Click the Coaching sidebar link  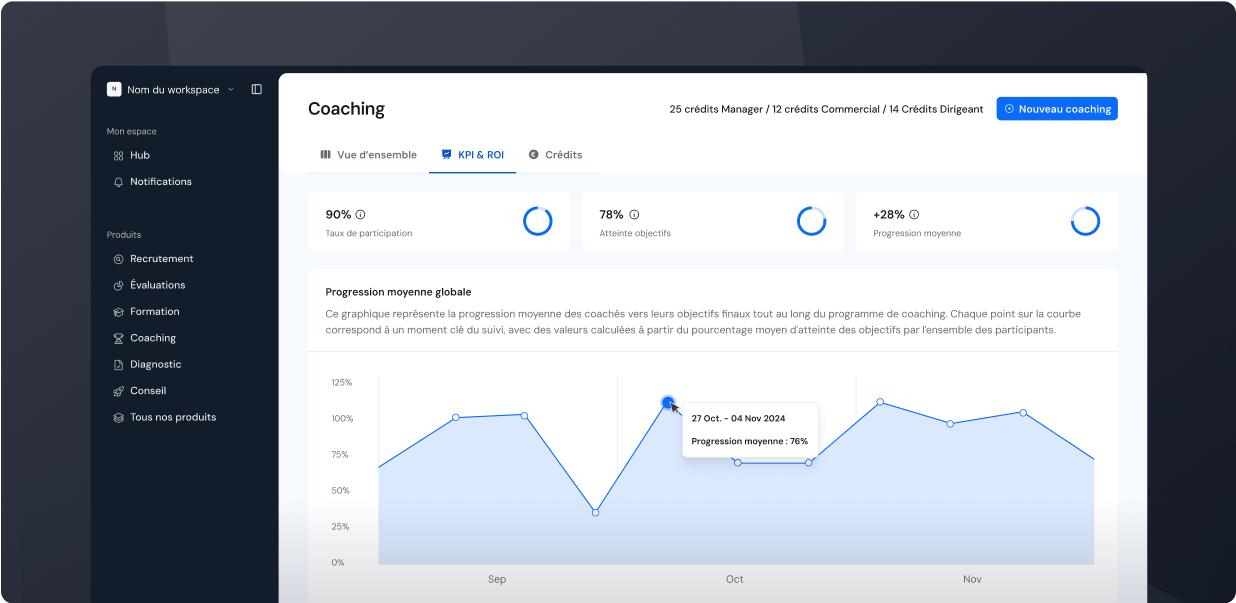point(152,338)
